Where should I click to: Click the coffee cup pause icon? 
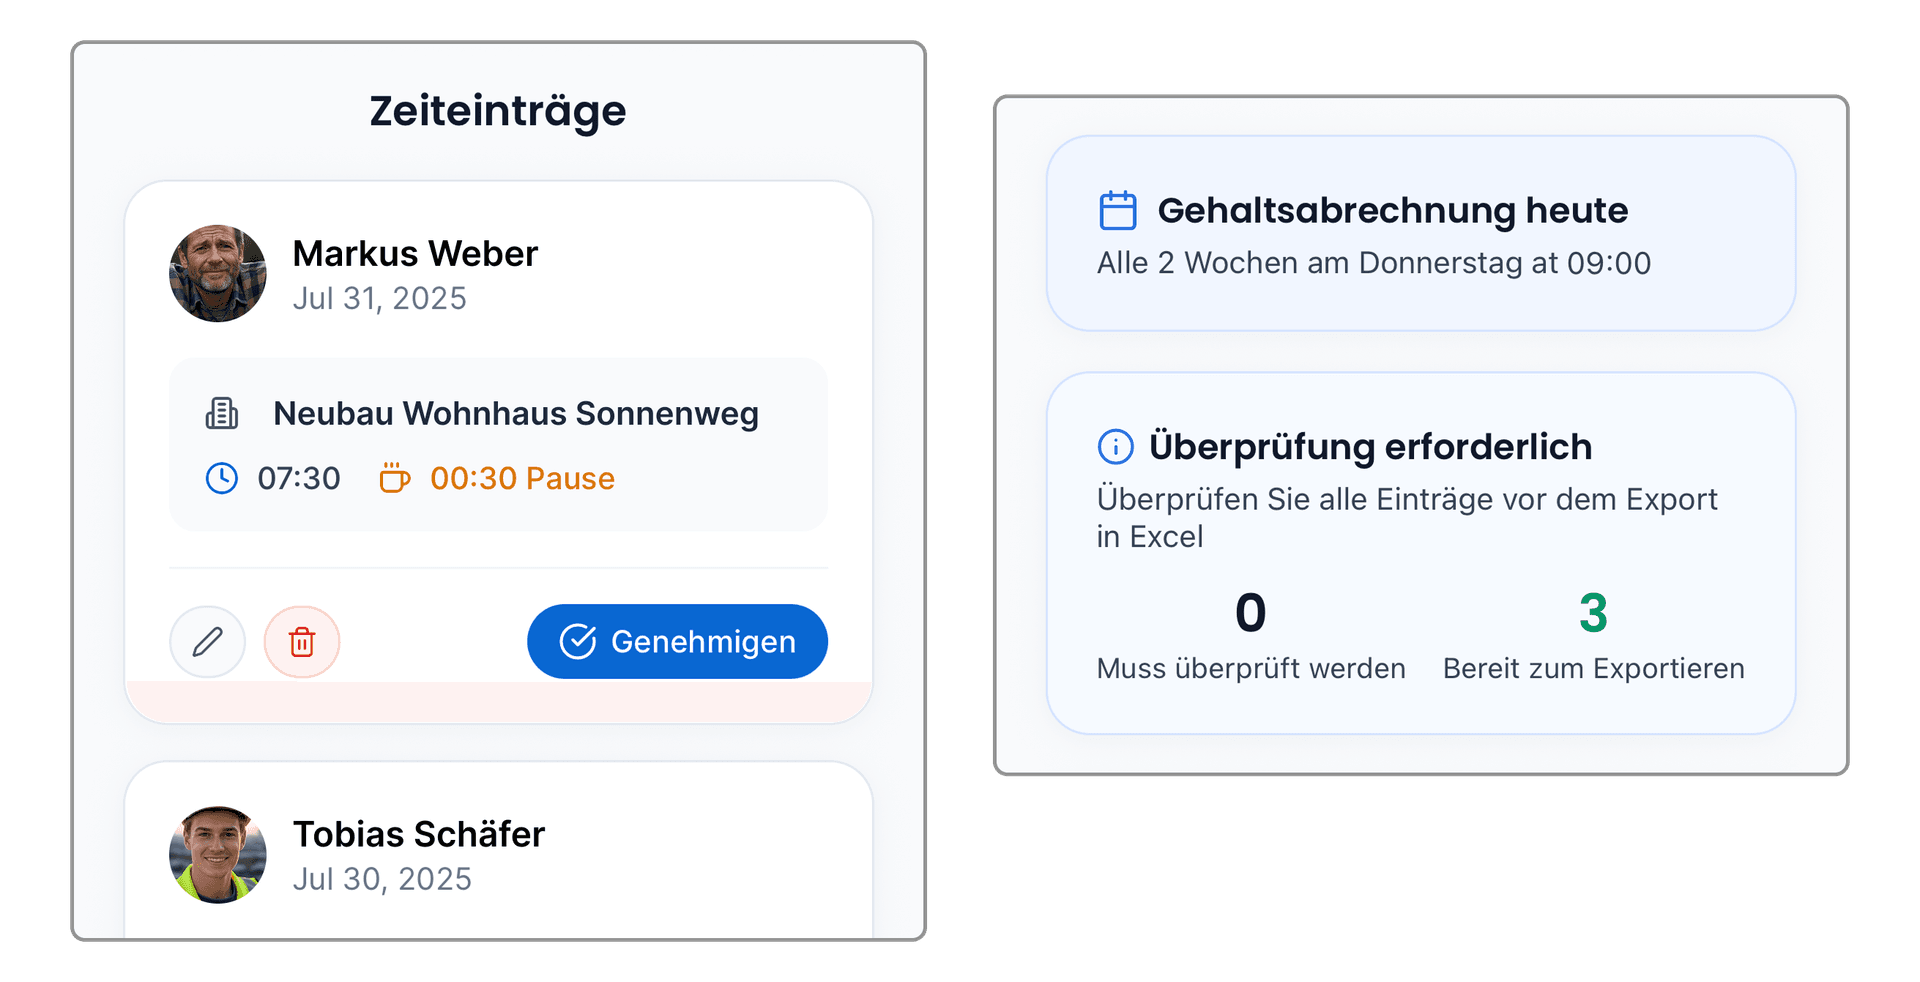pyautogui.click(x=394, y=478)
